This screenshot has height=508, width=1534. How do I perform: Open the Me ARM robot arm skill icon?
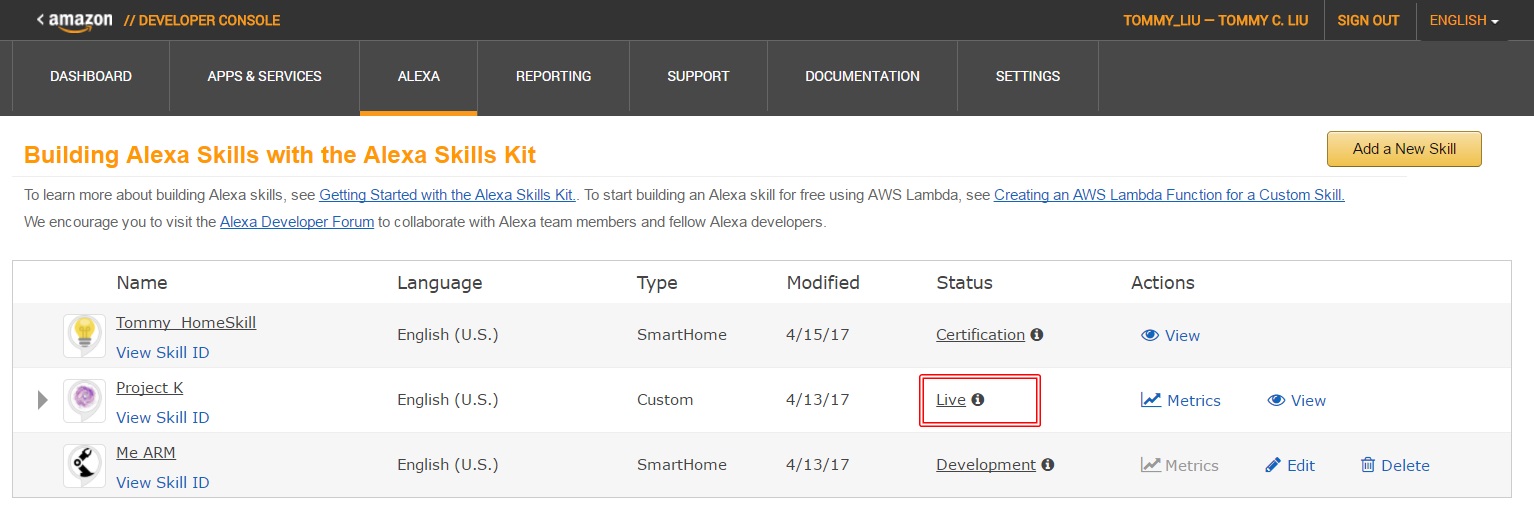tap(85, 465)
